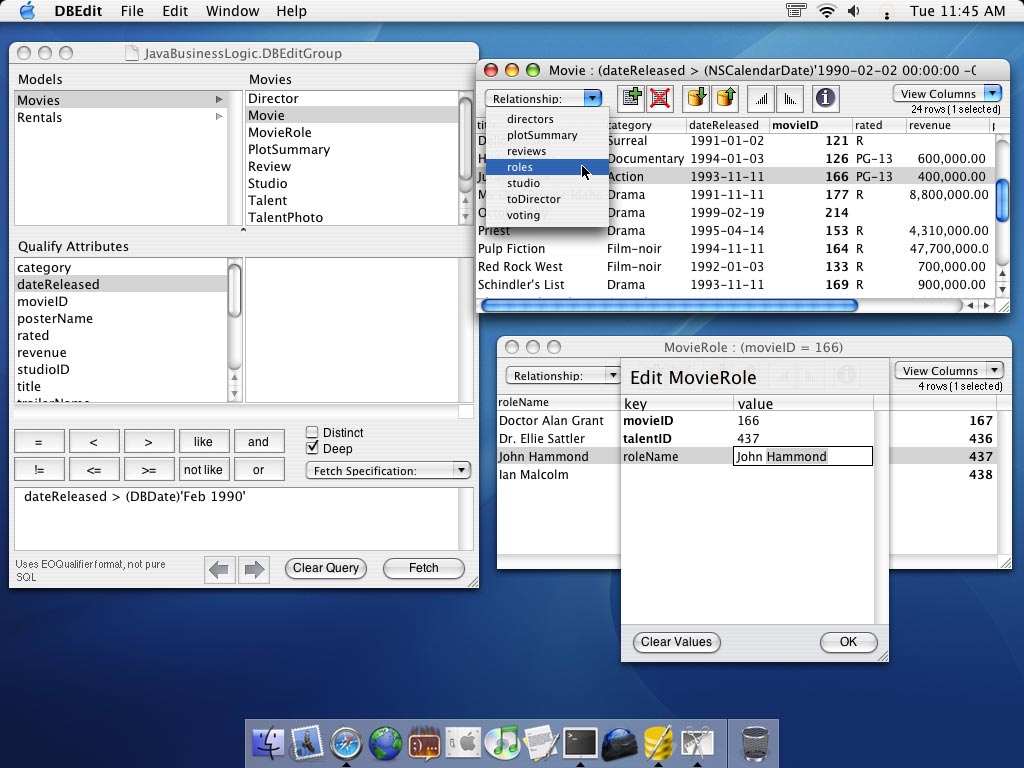Launch iTunes from the Dock
This screenshot has height=768, width=1024.
(502, 743)
